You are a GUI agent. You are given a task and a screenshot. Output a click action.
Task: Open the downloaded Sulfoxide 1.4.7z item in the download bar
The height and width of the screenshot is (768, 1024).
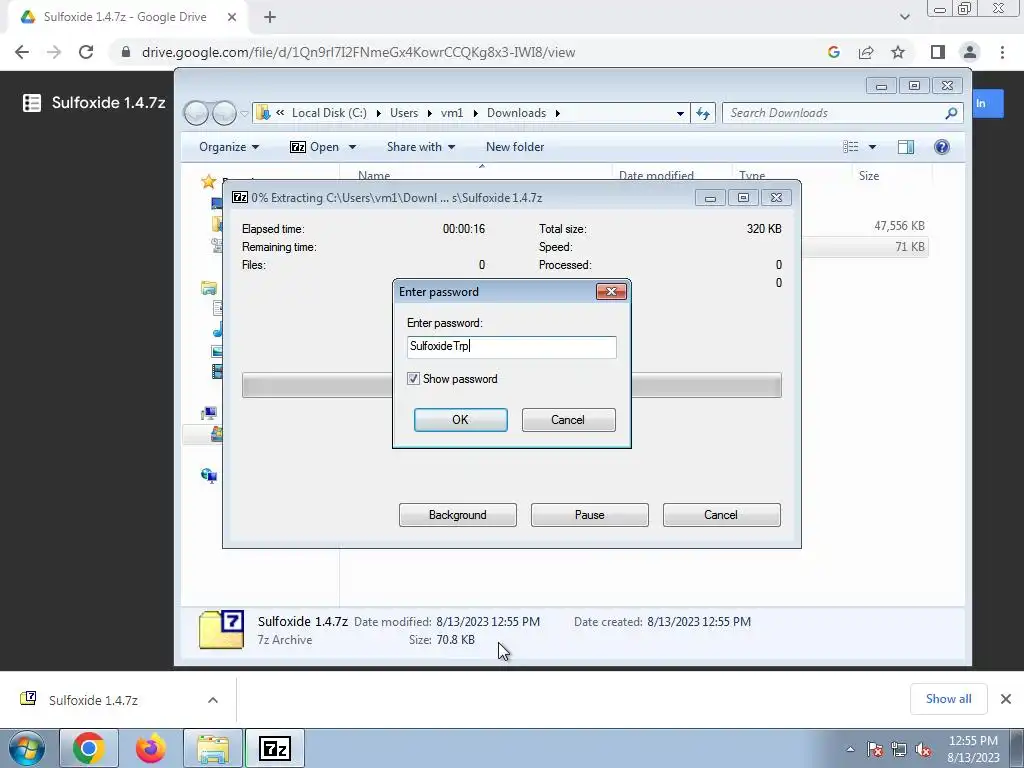[93, 700]
